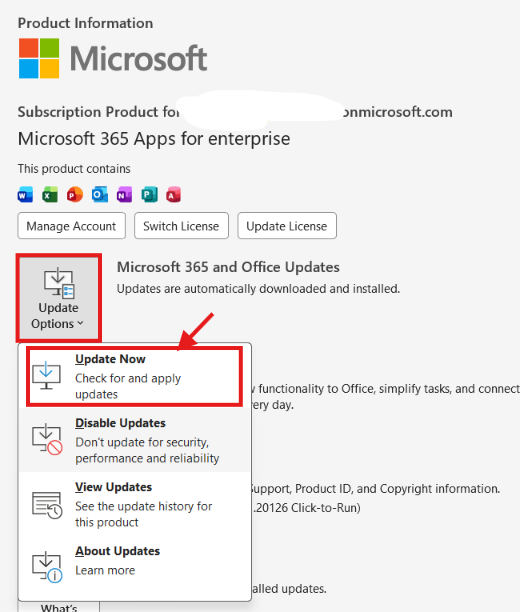Click the OneNote app icon
The image size is (520, 612).
click(x=125, y=194)
